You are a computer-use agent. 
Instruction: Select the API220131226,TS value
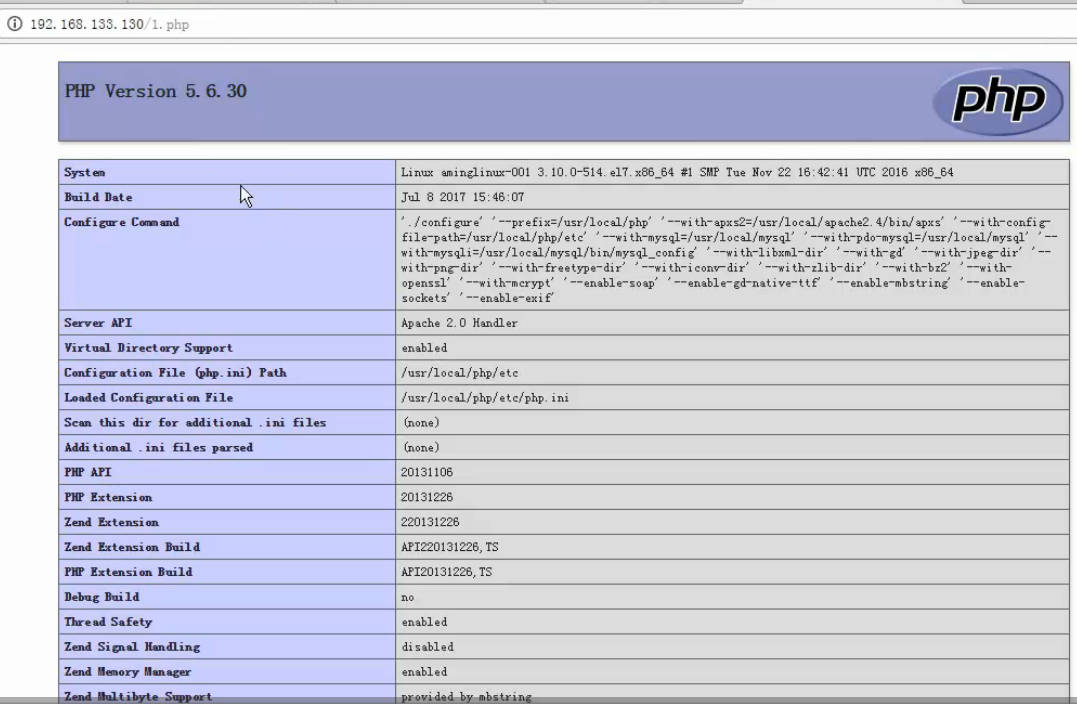(x=450, y=547)
